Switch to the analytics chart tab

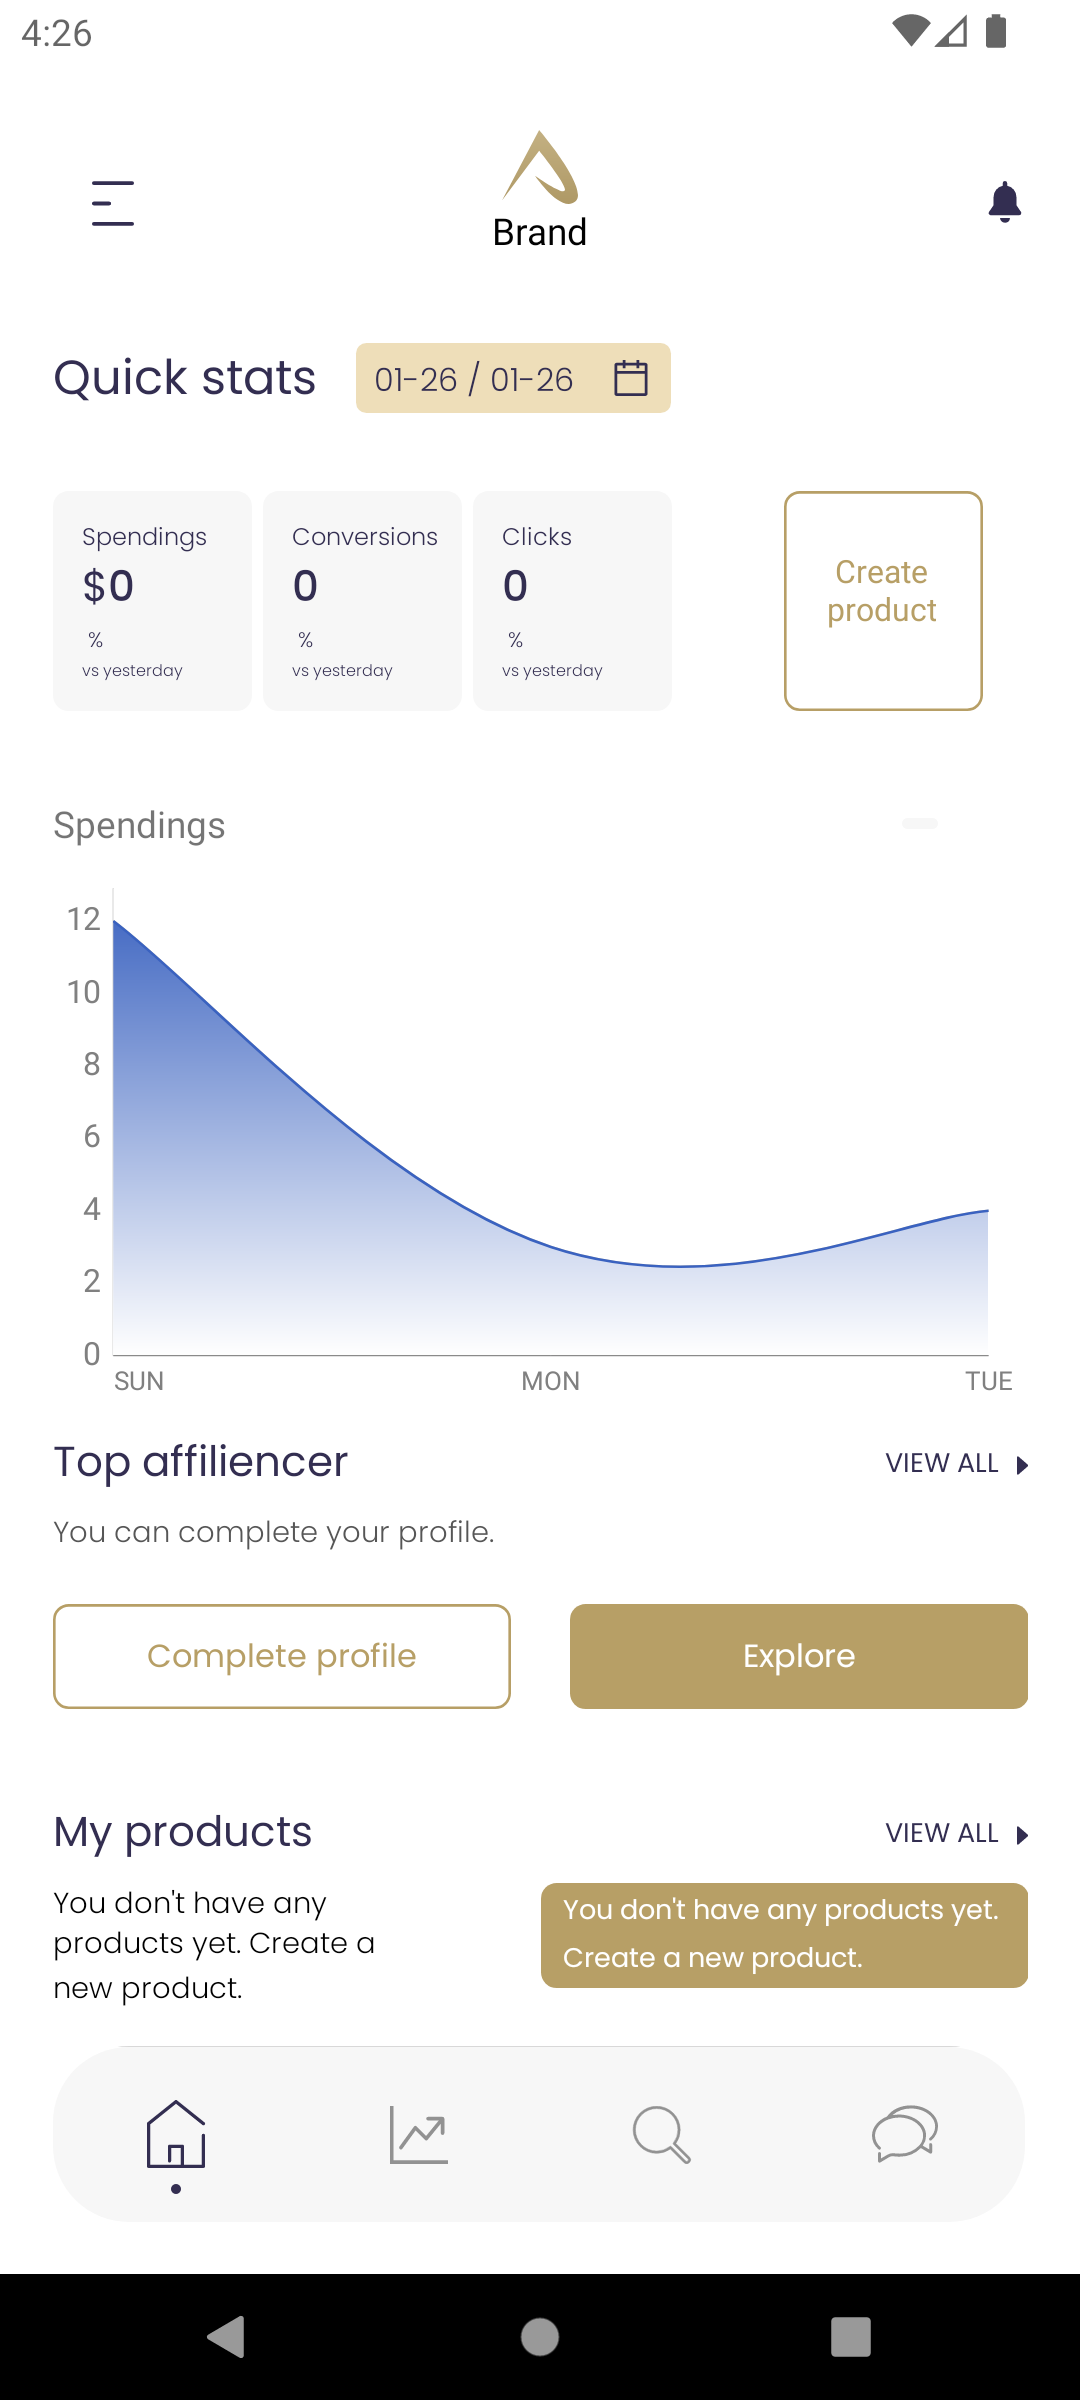tap(419, 2134)
